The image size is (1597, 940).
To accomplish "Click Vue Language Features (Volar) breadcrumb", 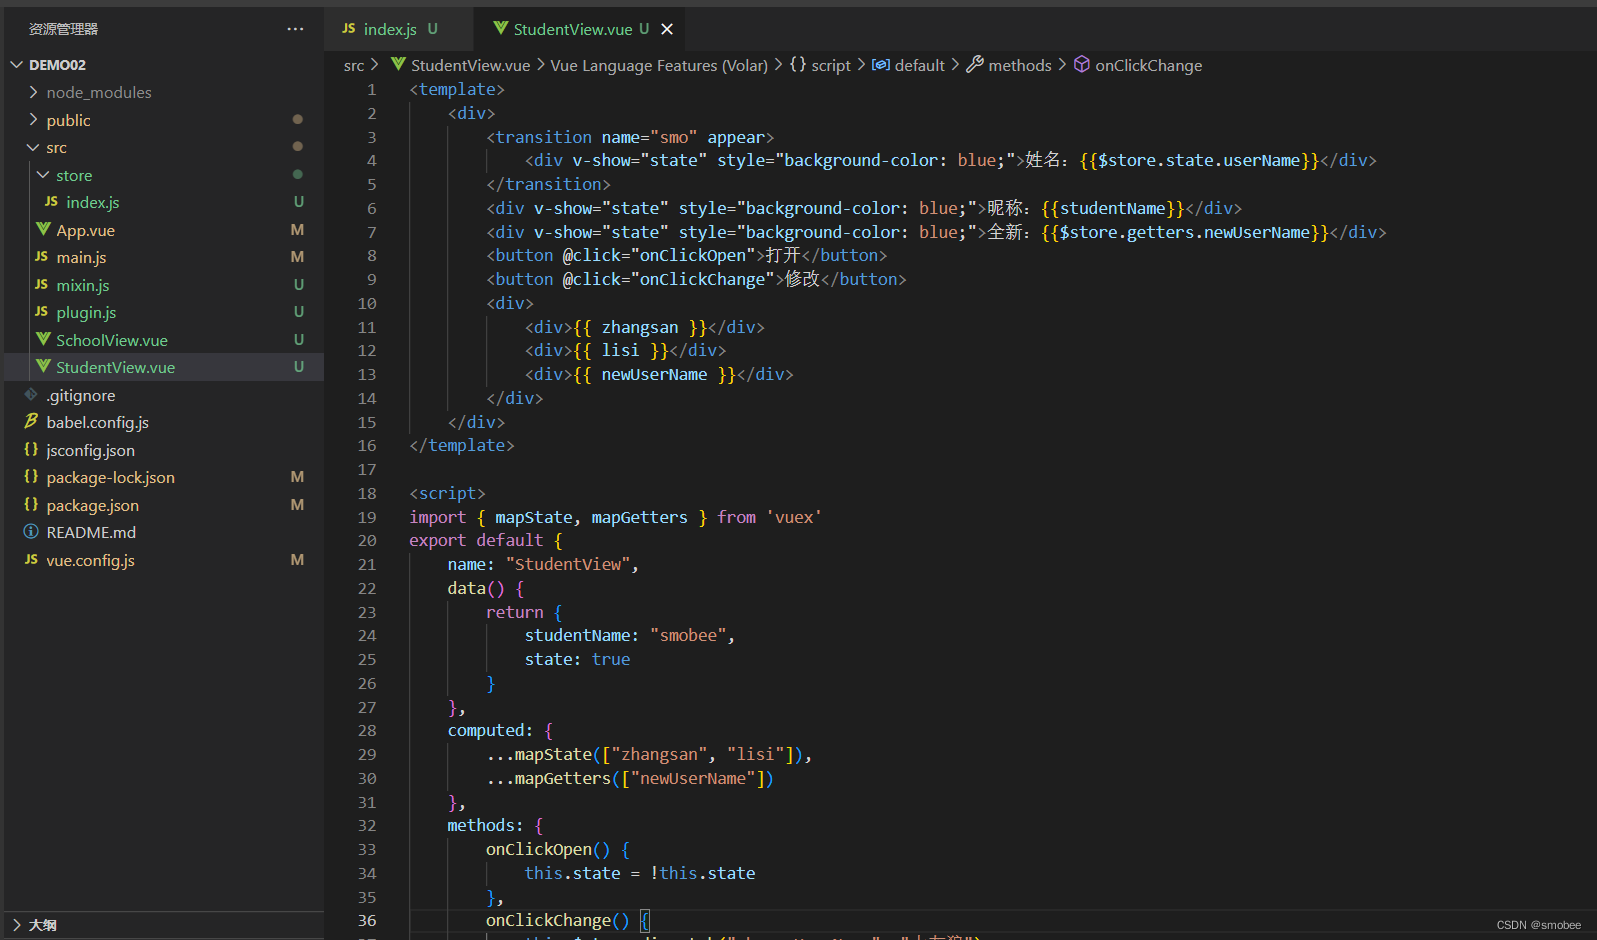I will tap(659, 65).
